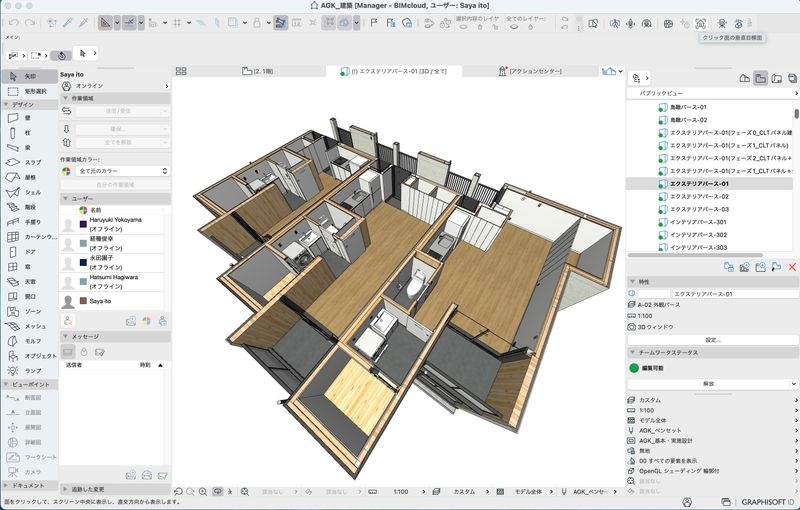The height and width of the screenshot is (510, 800).
Task: Open the 全て元のカラー workspace color dropdown
Action: tap(123, 171)
